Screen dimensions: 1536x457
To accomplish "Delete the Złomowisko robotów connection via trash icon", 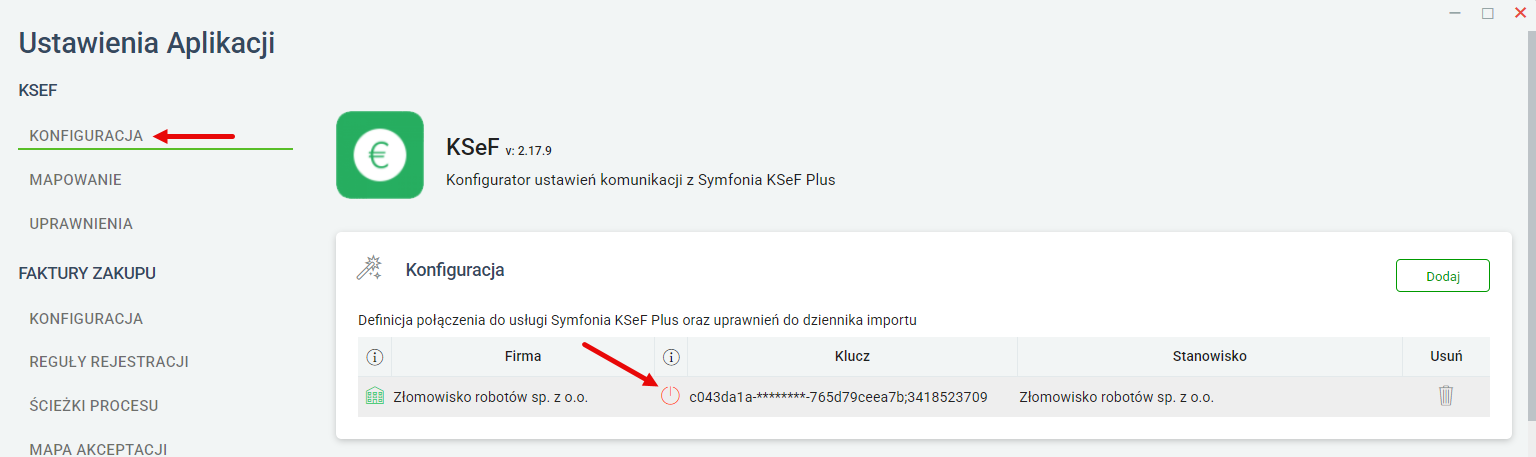I will (1445, 396).
